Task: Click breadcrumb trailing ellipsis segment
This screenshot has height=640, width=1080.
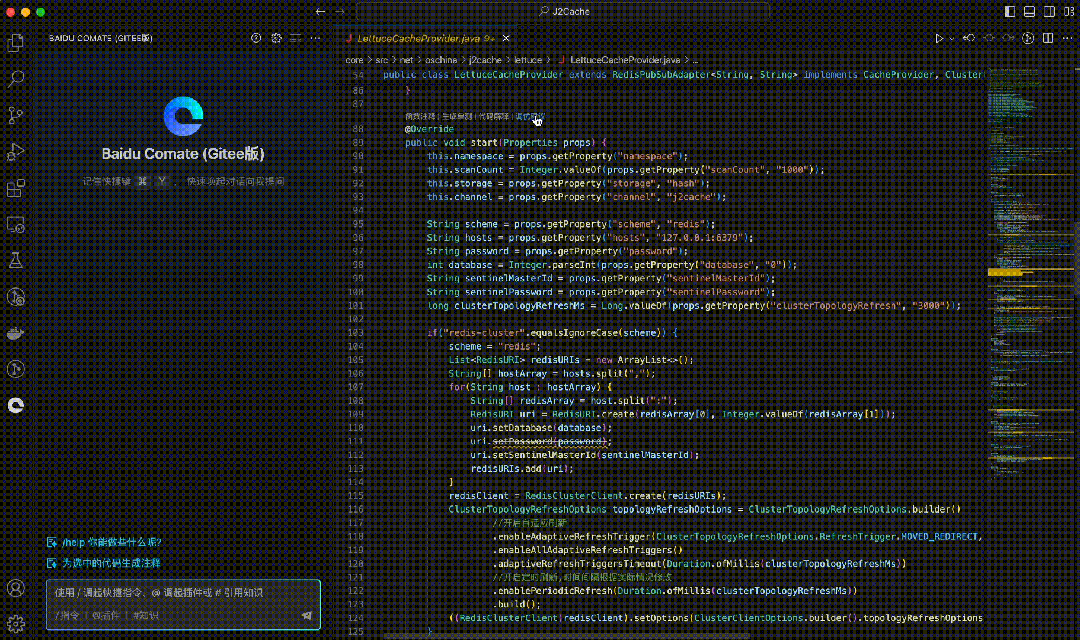Action: [696, 60]
